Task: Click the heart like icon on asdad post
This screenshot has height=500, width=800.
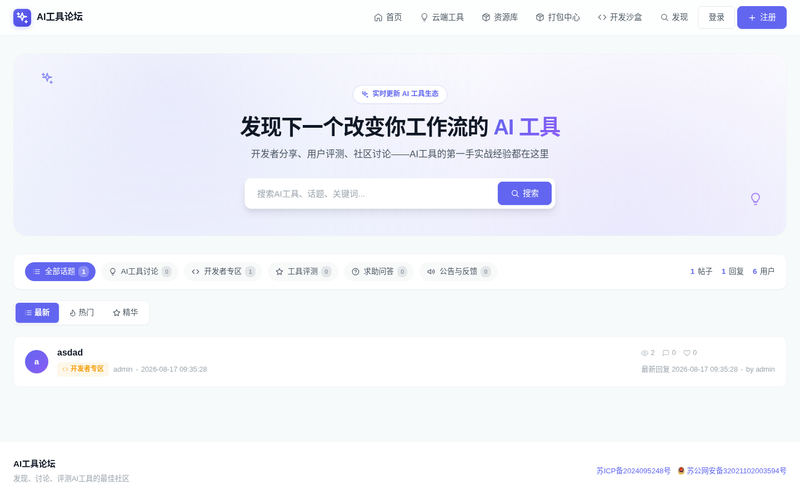Action: [687, 353]
